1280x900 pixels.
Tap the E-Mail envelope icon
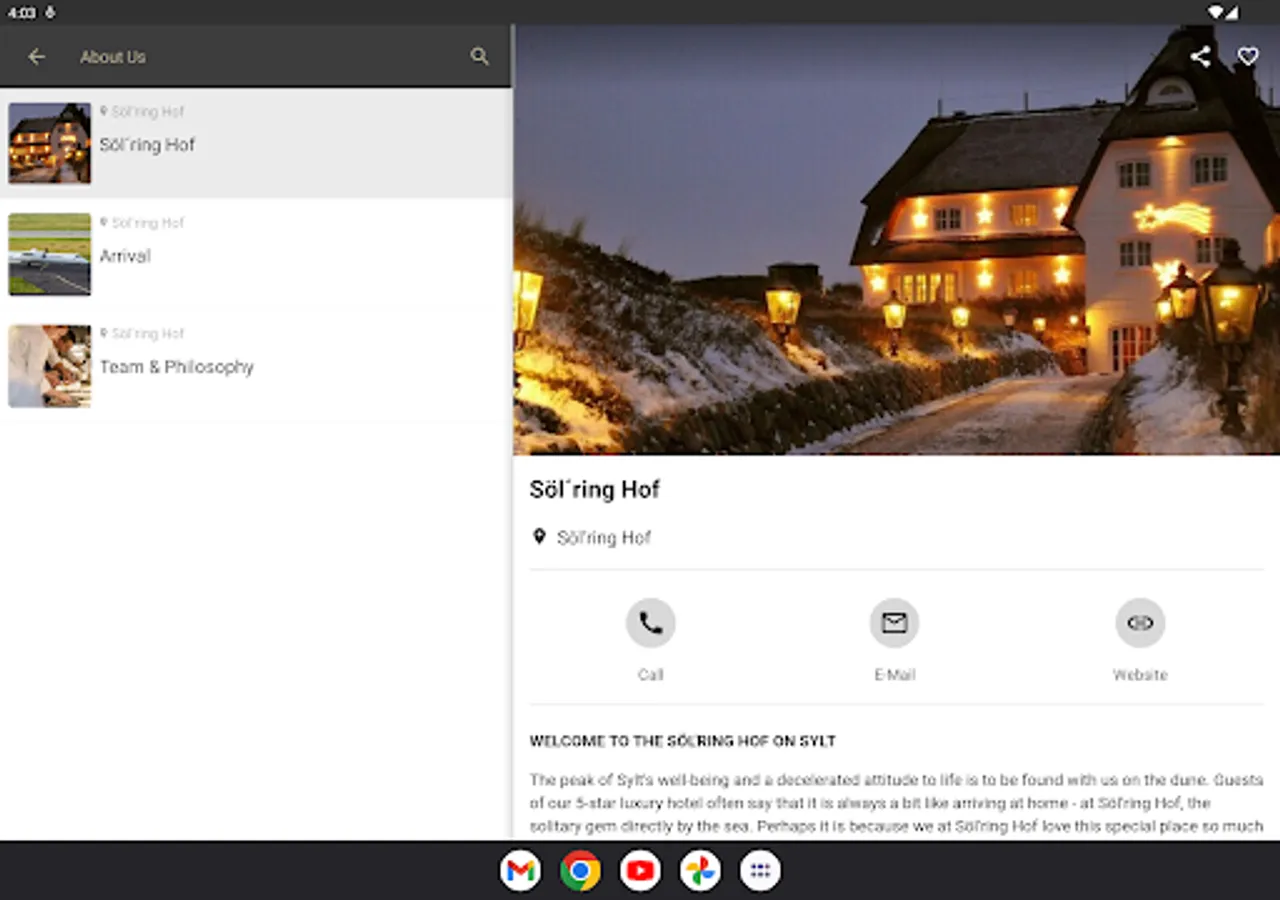coord(895,623)
